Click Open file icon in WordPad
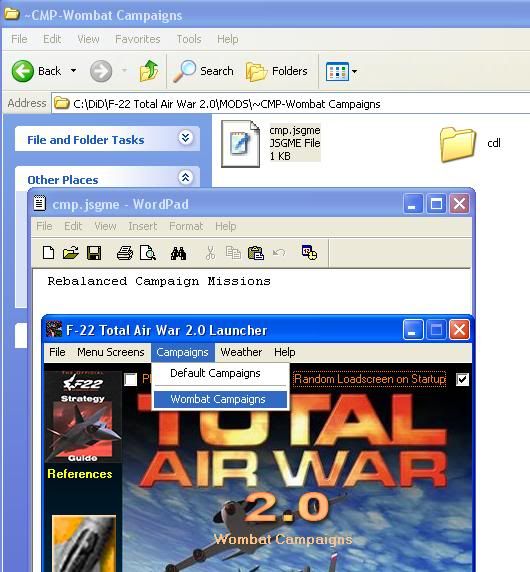 [71, 253]
